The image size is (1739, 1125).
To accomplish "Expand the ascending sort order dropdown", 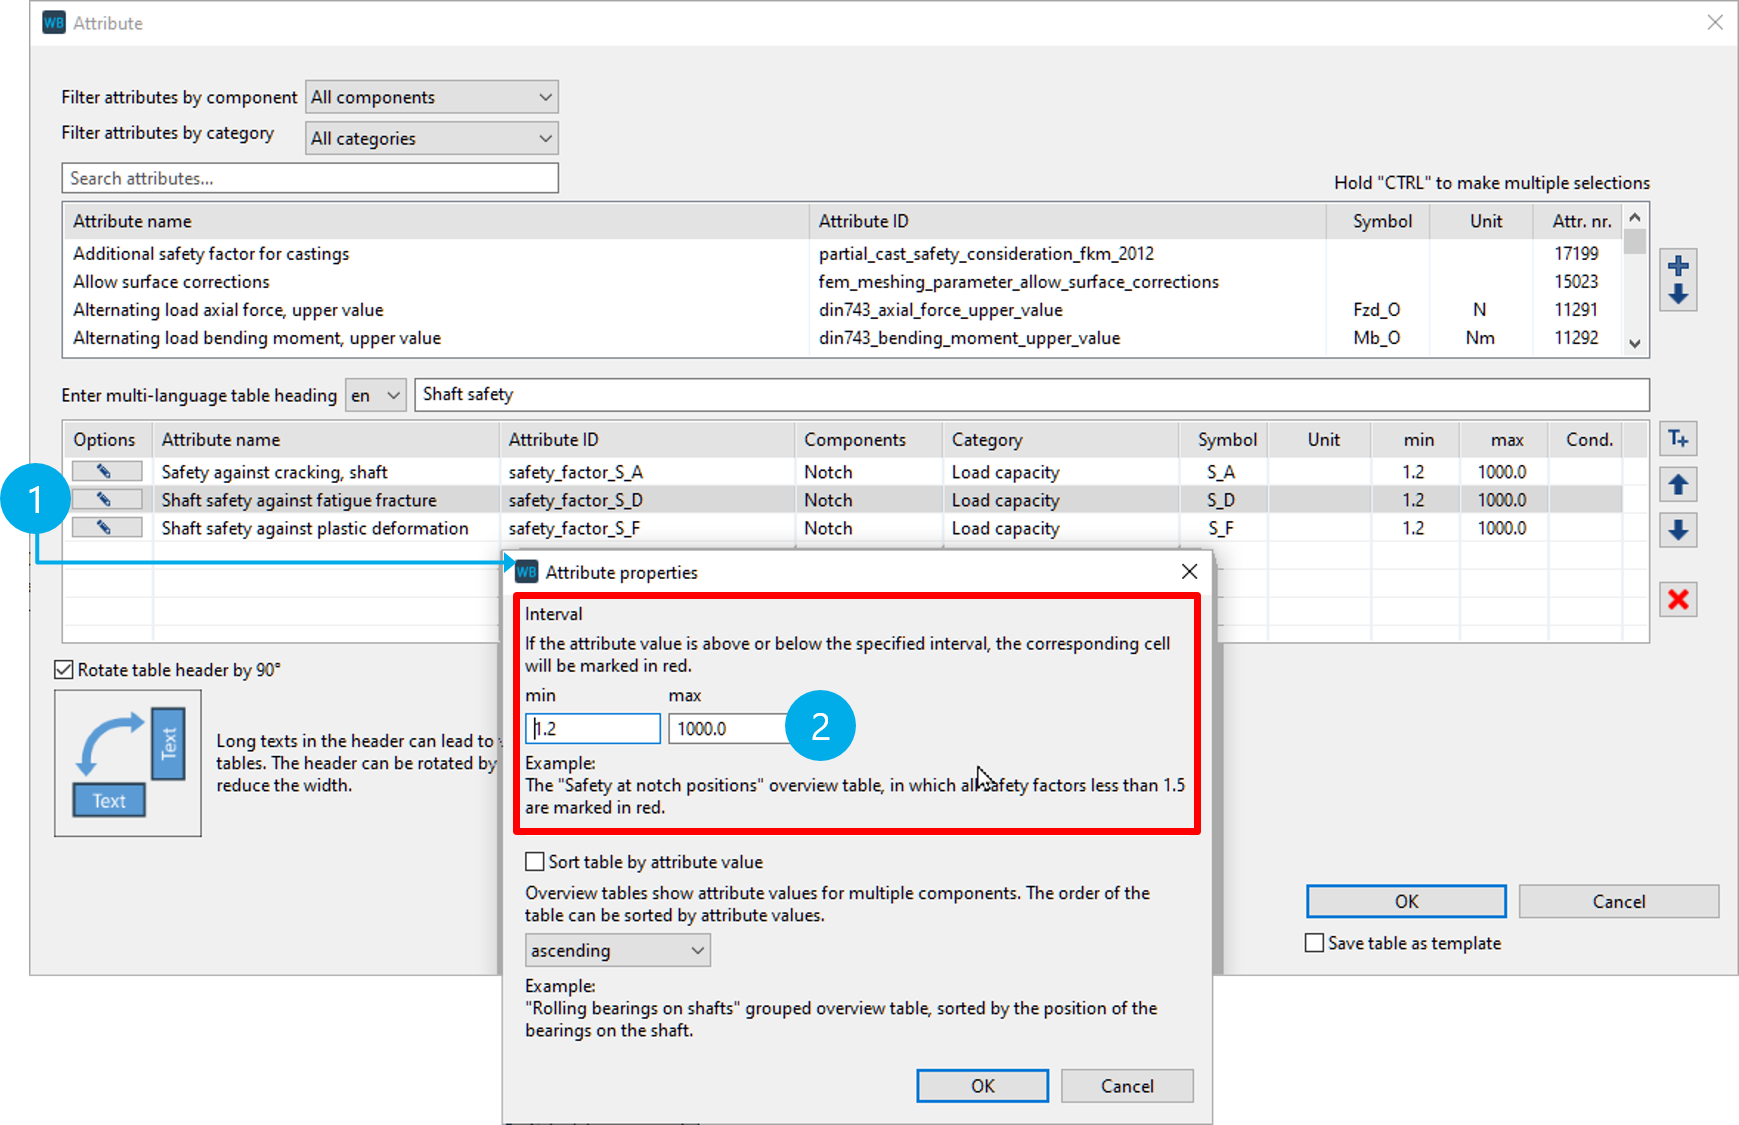I will (x=617, y=950).
